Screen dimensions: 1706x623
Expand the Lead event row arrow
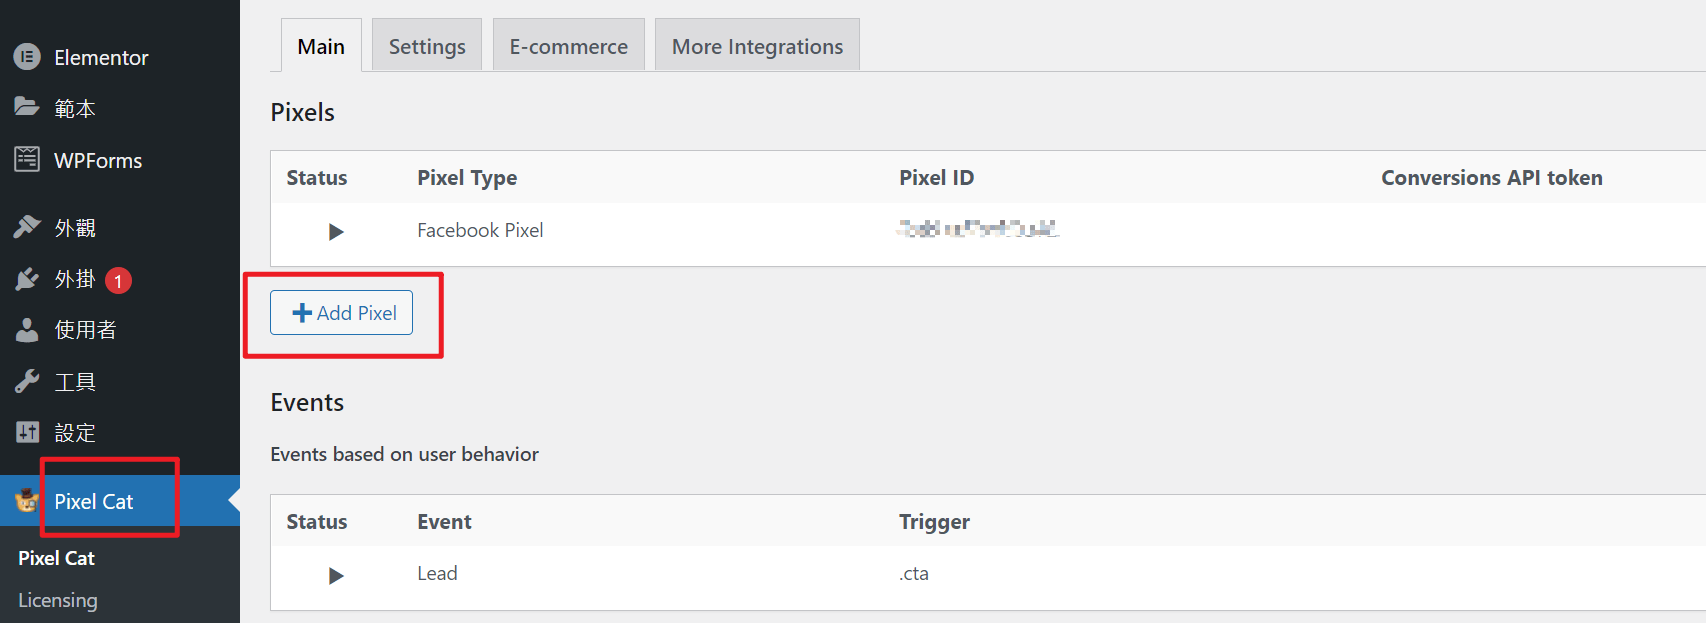[x=336, y=575]
